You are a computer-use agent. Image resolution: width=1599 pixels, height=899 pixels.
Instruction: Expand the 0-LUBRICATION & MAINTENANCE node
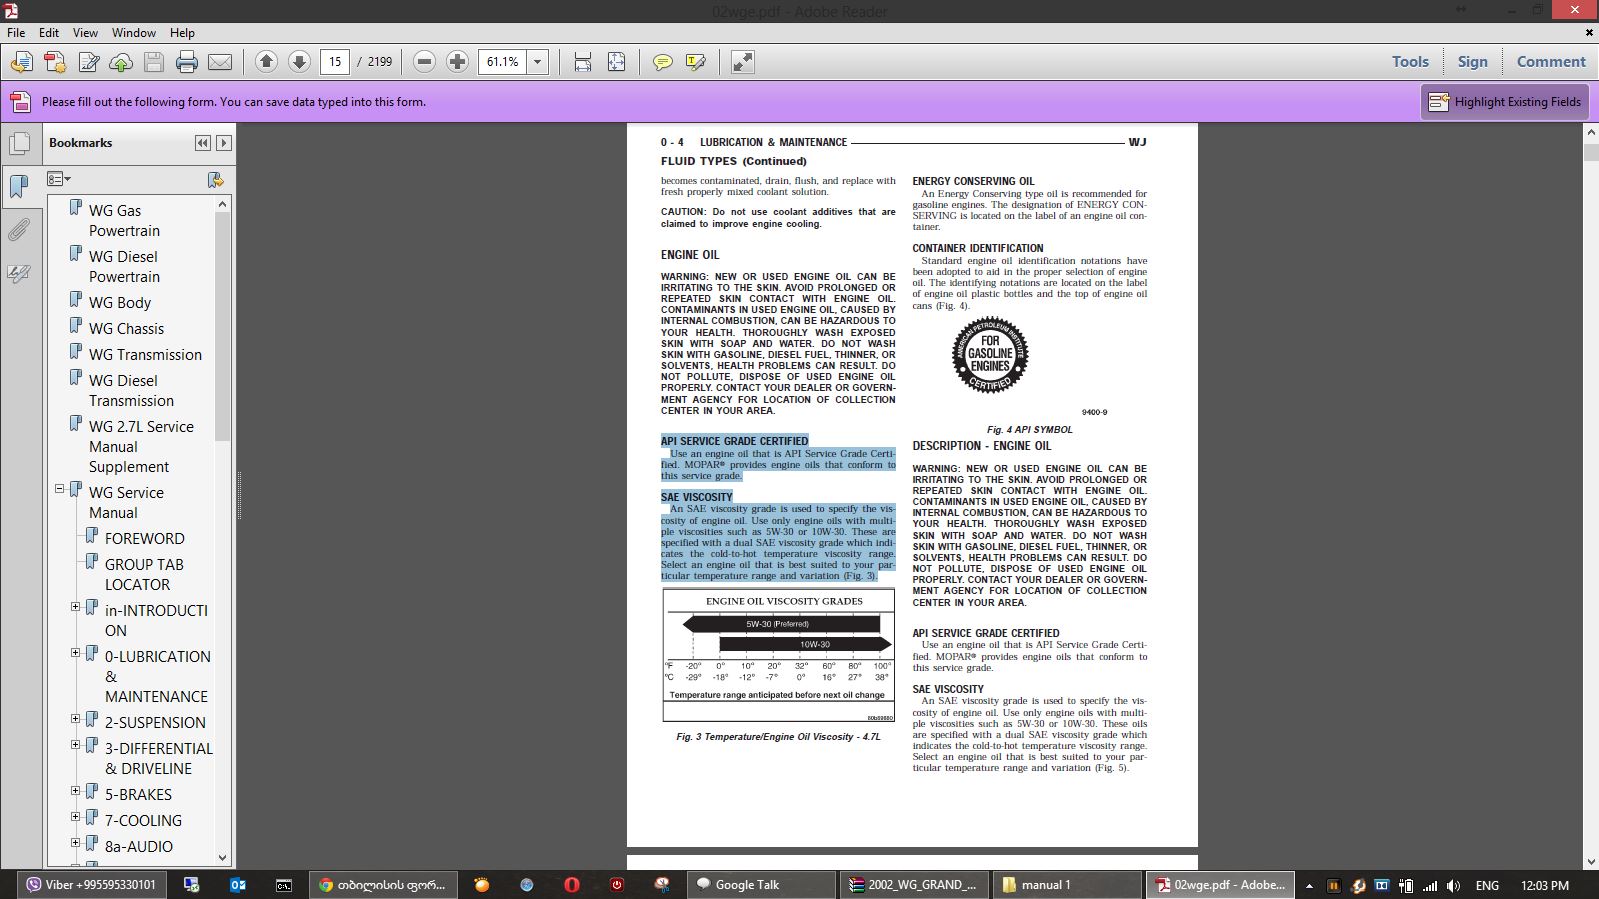click(76, 653)
